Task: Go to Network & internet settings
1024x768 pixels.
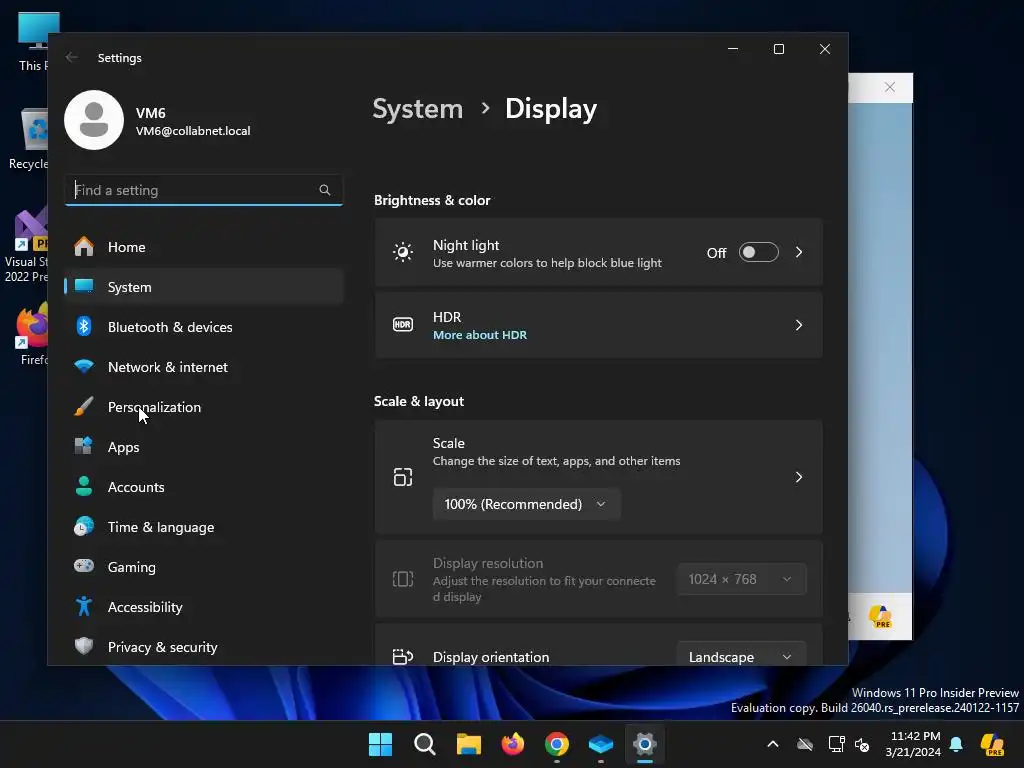Action: click(x=204, y=366)
